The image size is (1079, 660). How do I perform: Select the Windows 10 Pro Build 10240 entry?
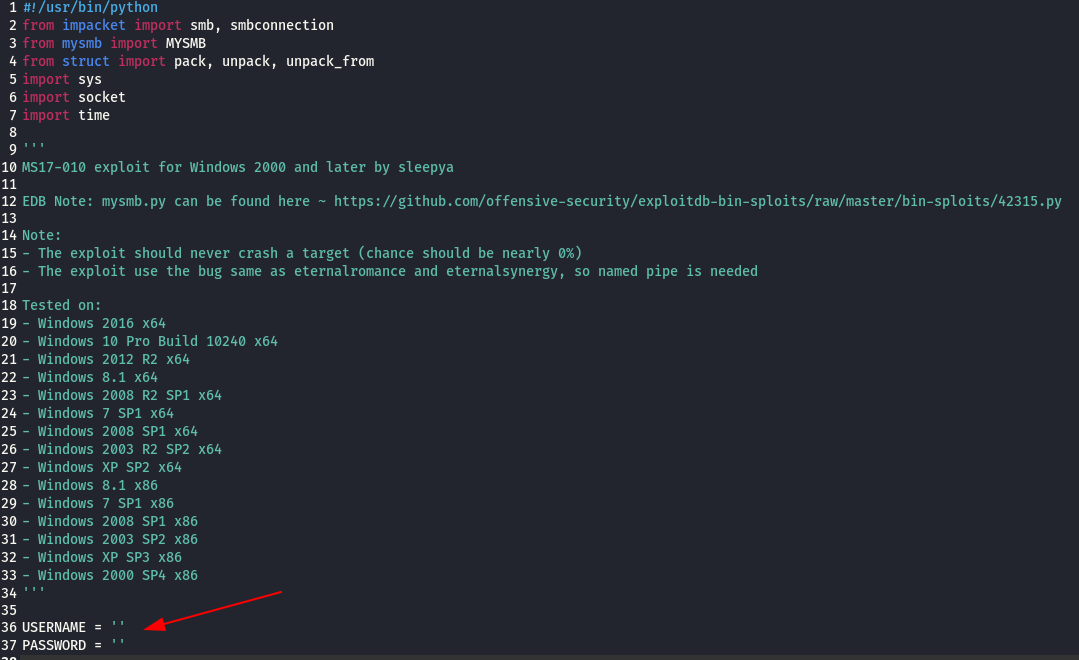coord(150,341)
